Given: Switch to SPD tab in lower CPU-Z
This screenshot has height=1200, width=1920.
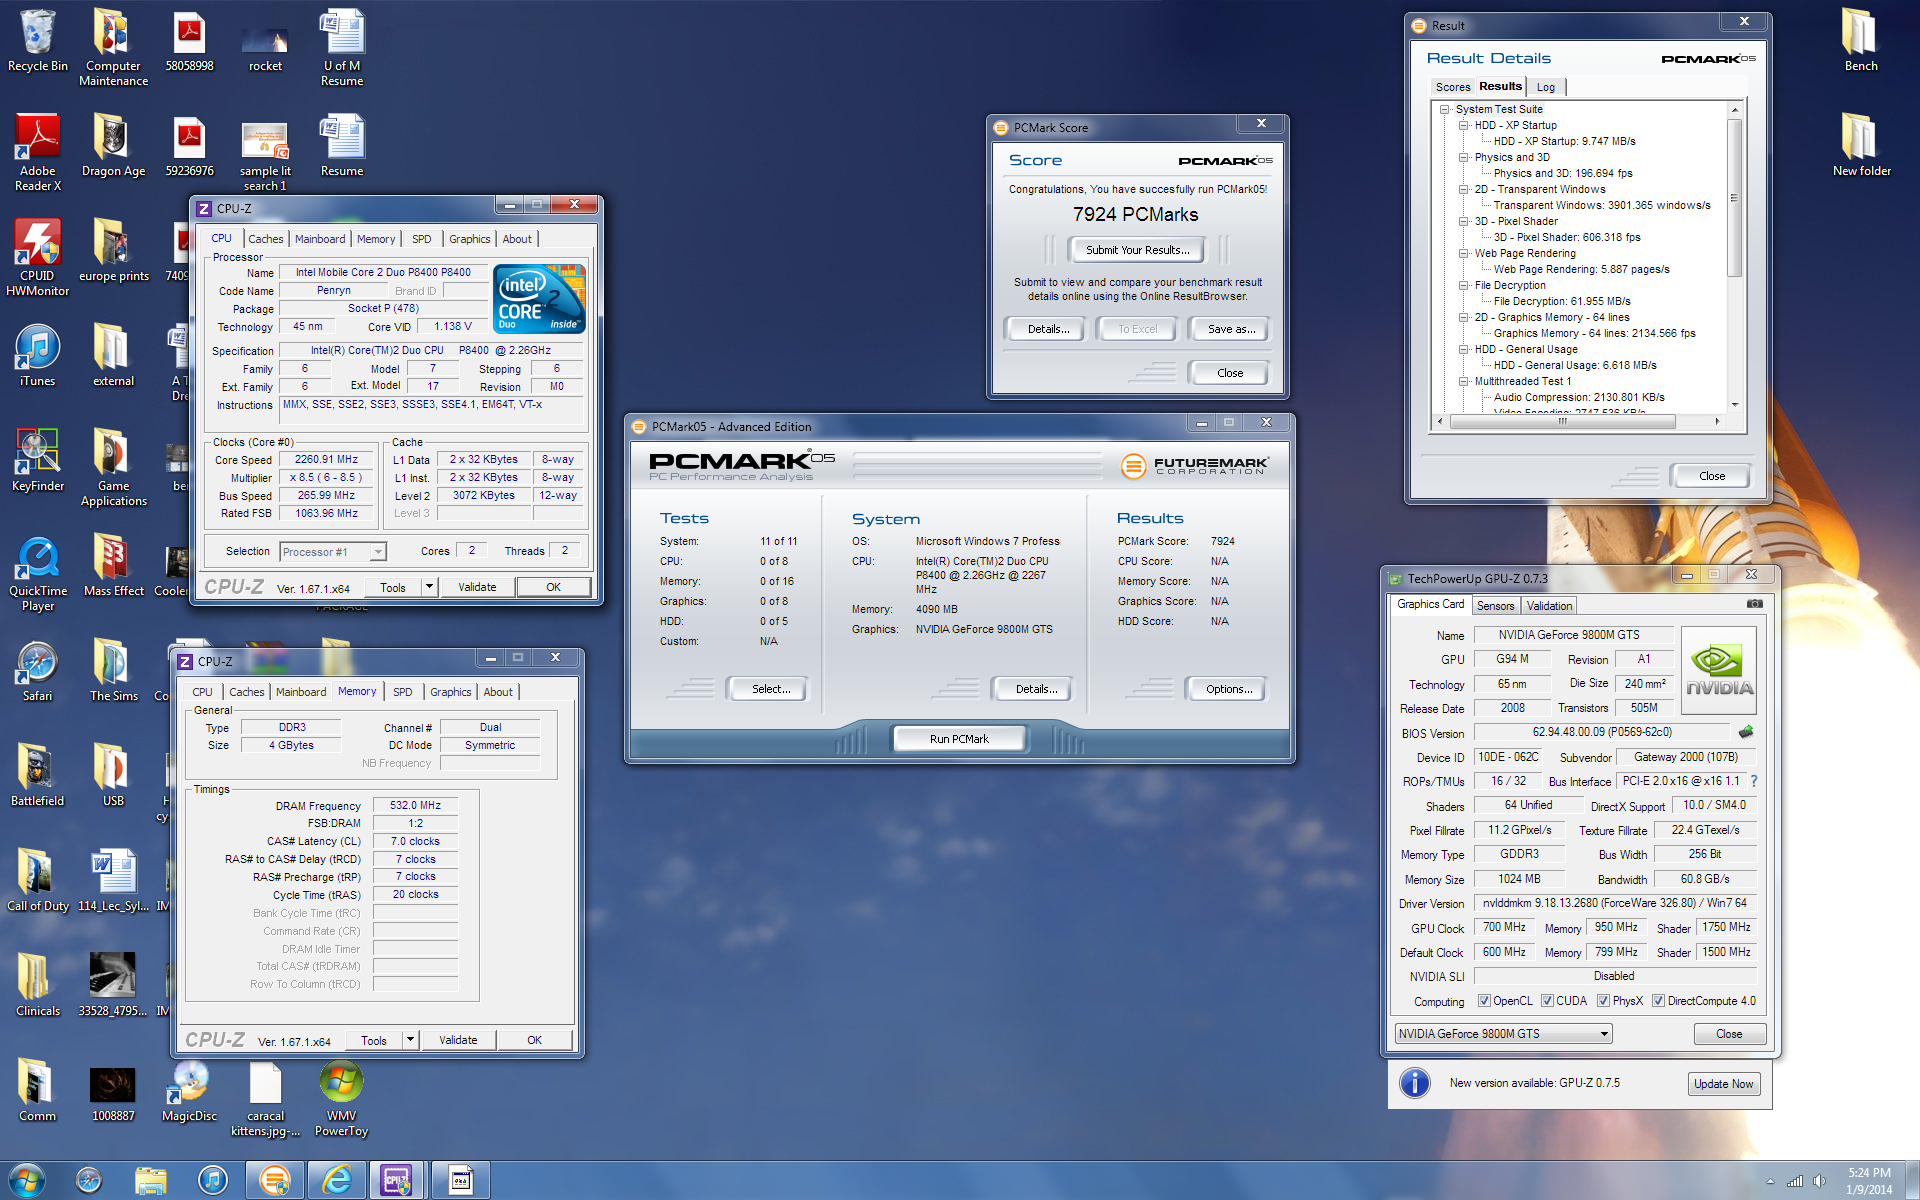Looking at the screenshot, I should pos(403,692).
